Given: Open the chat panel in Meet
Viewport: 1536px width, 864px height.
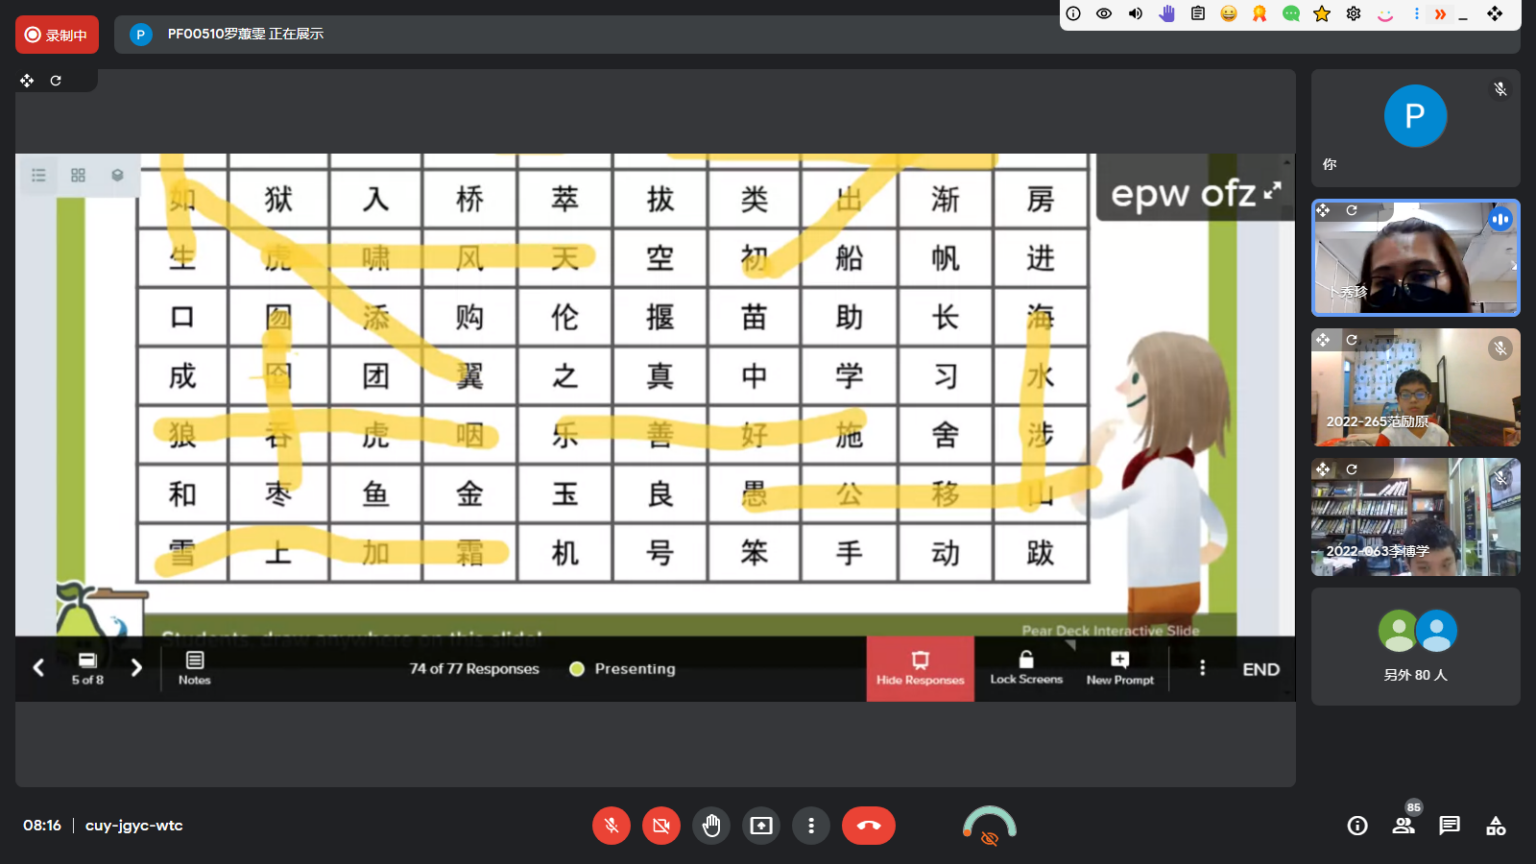Looking at the screenshot, I should coord(1449,826).
